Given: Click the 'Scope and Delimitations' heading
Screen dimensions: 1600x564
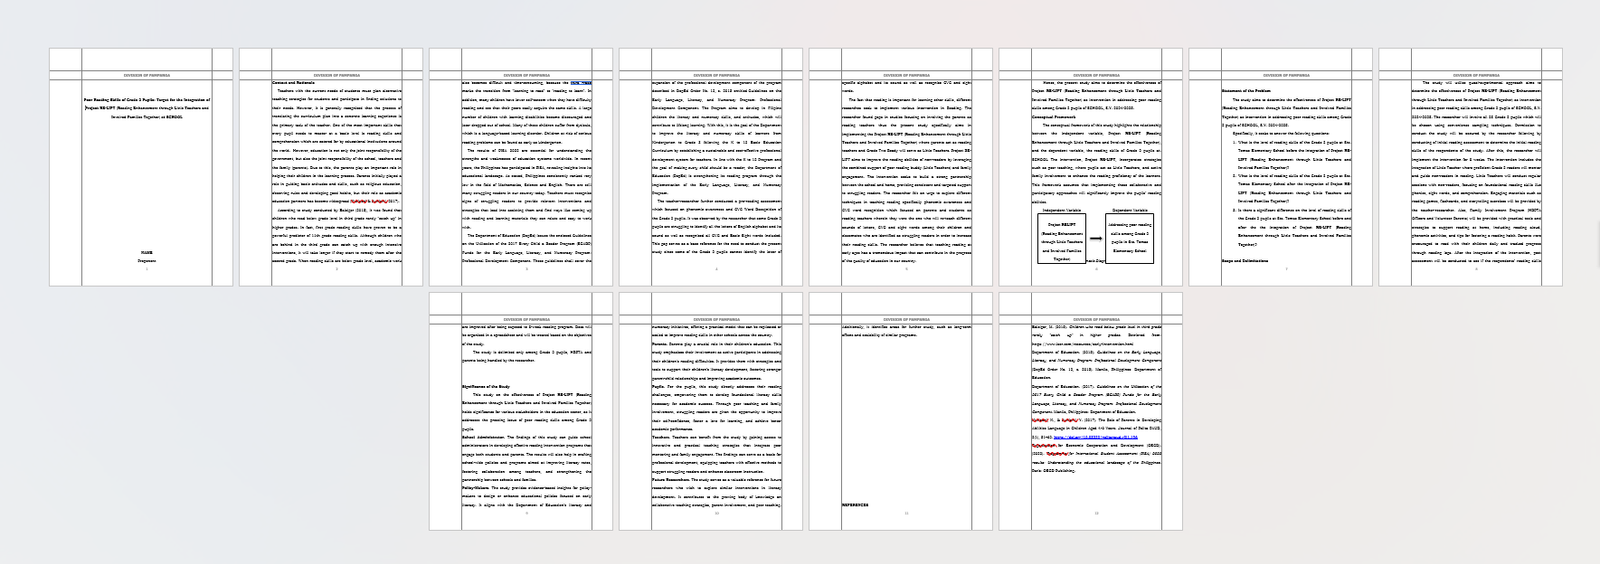Looking at the screenshot, I should (x=1242, y=261).
